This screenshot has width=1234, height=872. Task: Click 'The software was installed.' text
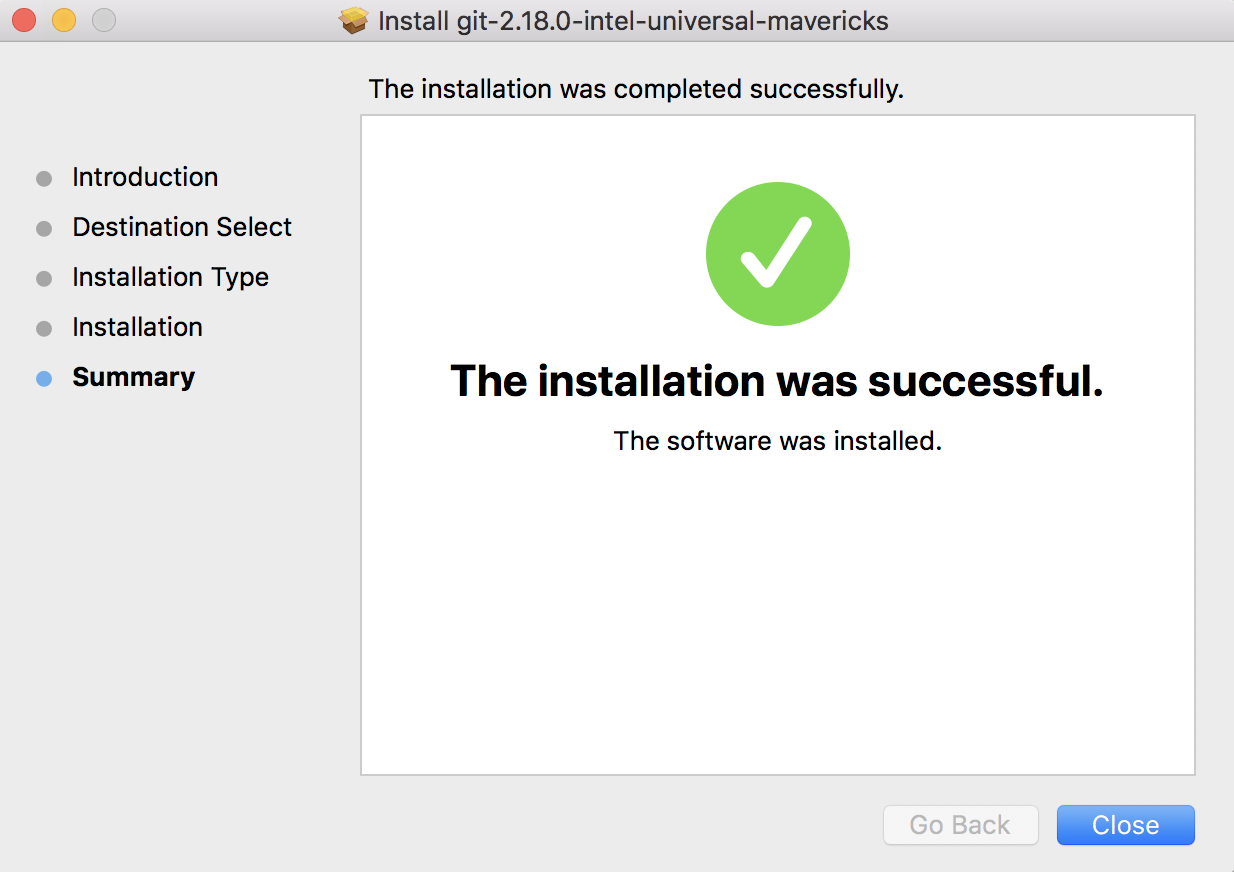(777, 440)
